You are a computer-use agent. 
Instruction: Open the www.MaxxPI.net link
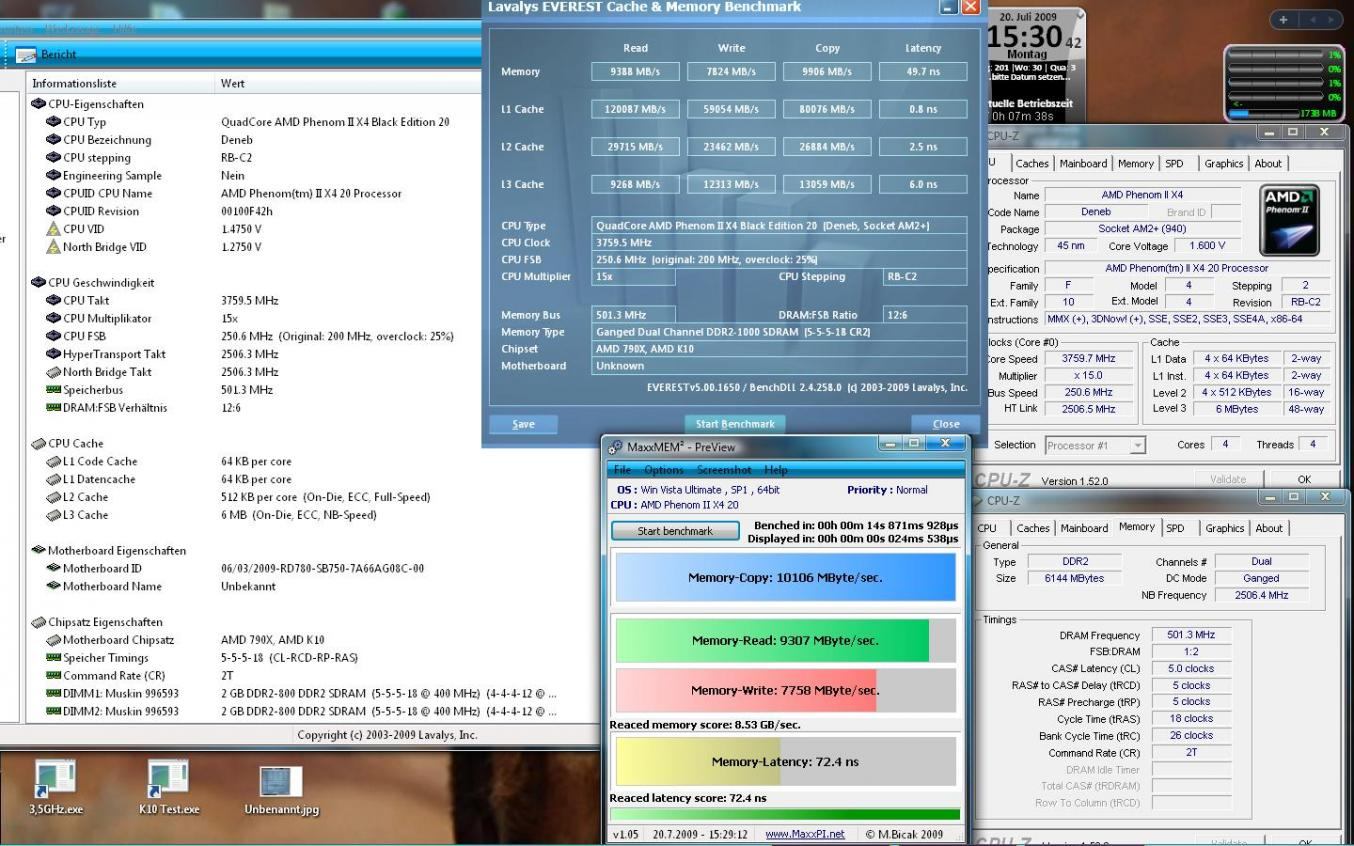tap(805, 834)
